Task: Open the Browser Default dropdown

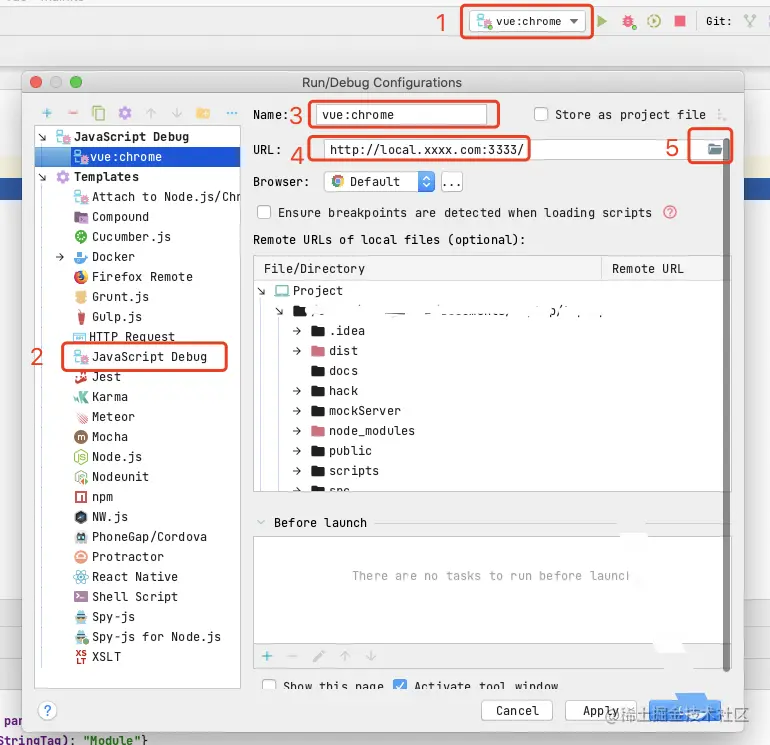Action: [379, 182]
